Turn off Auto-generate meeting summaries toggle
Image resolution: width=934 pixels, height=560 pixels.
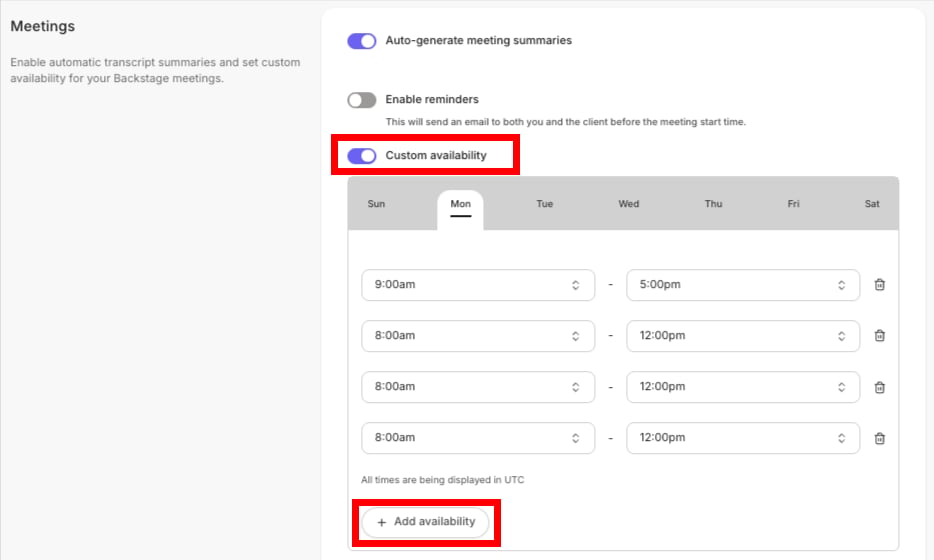(x=362, y=41)
